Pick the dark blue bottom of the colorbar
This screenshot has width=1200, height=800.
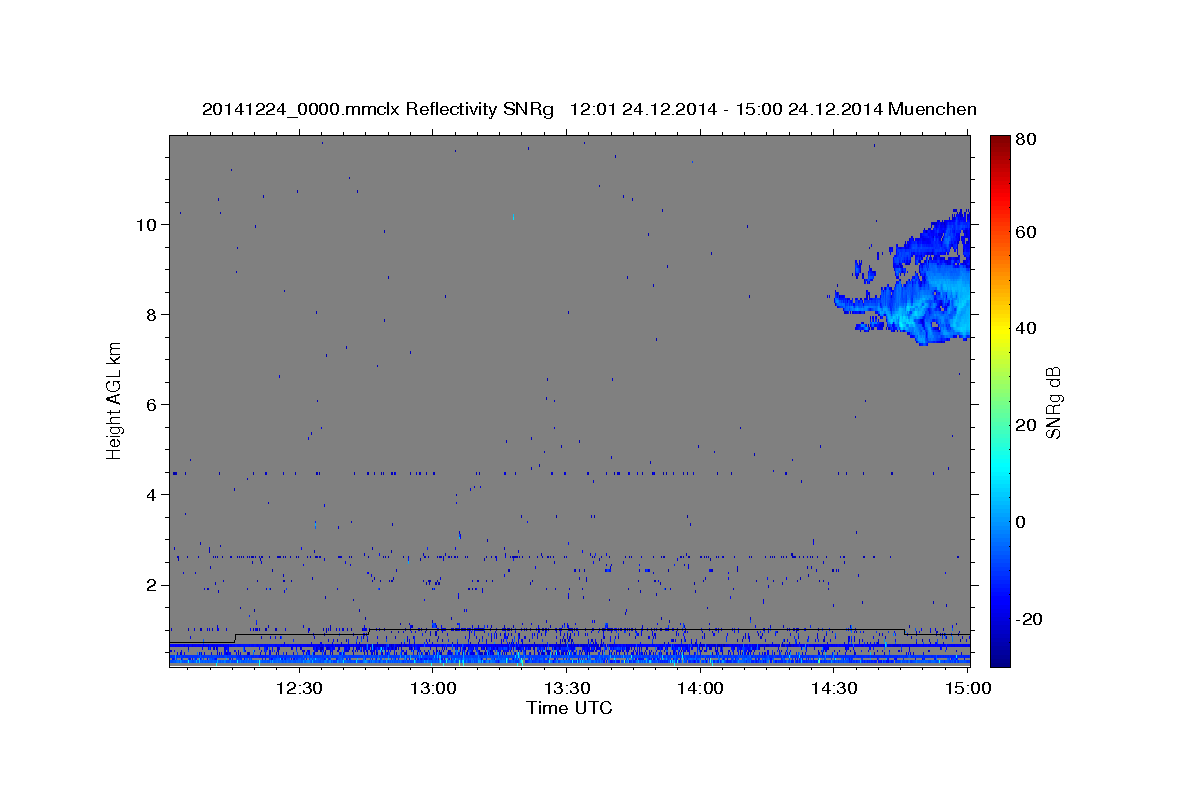(1000, 655)
